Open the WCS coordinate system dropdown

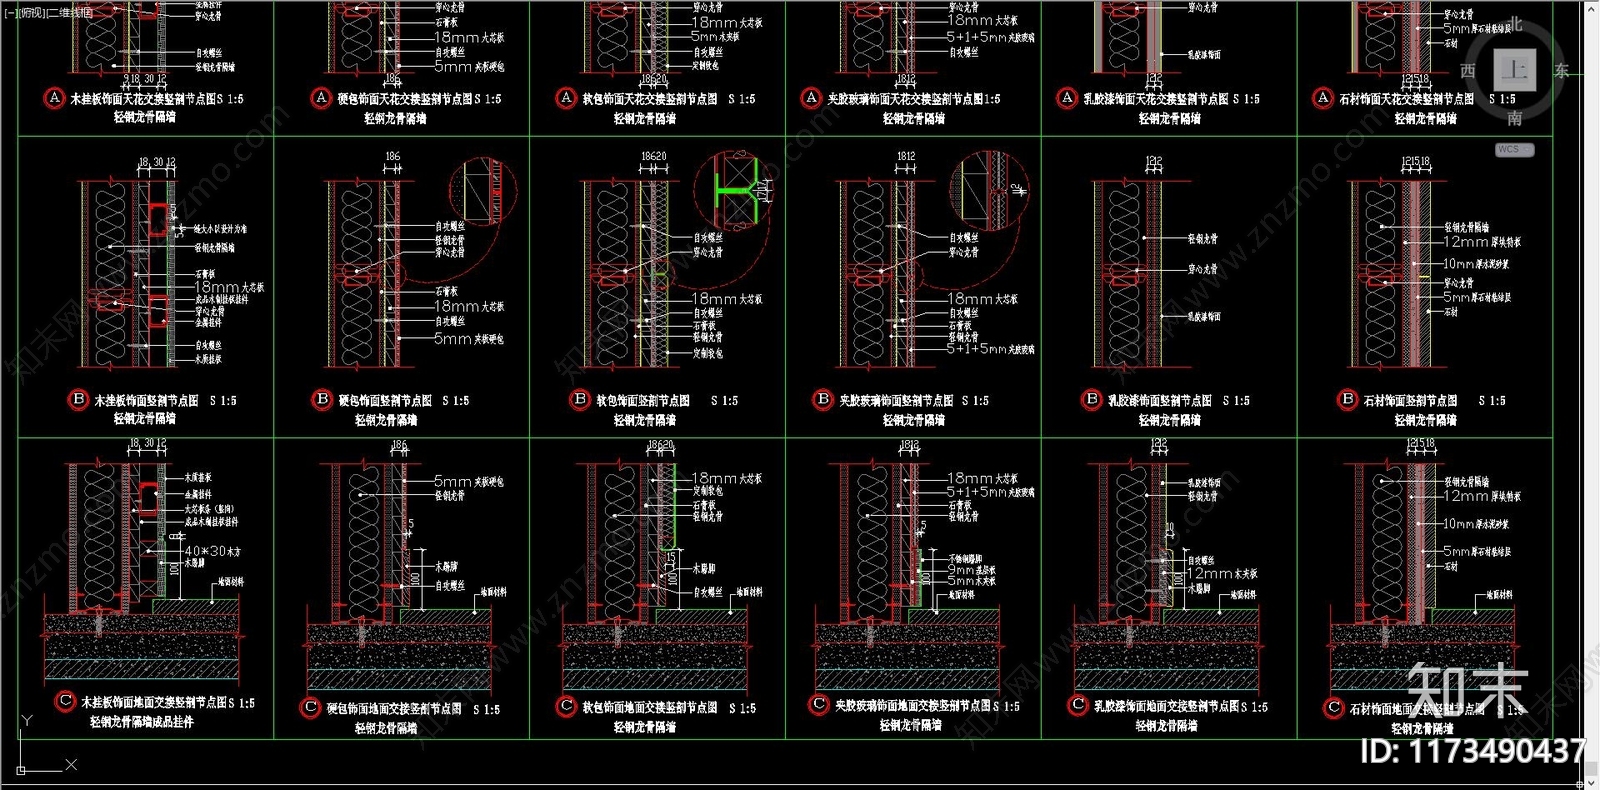point(1515,150)
